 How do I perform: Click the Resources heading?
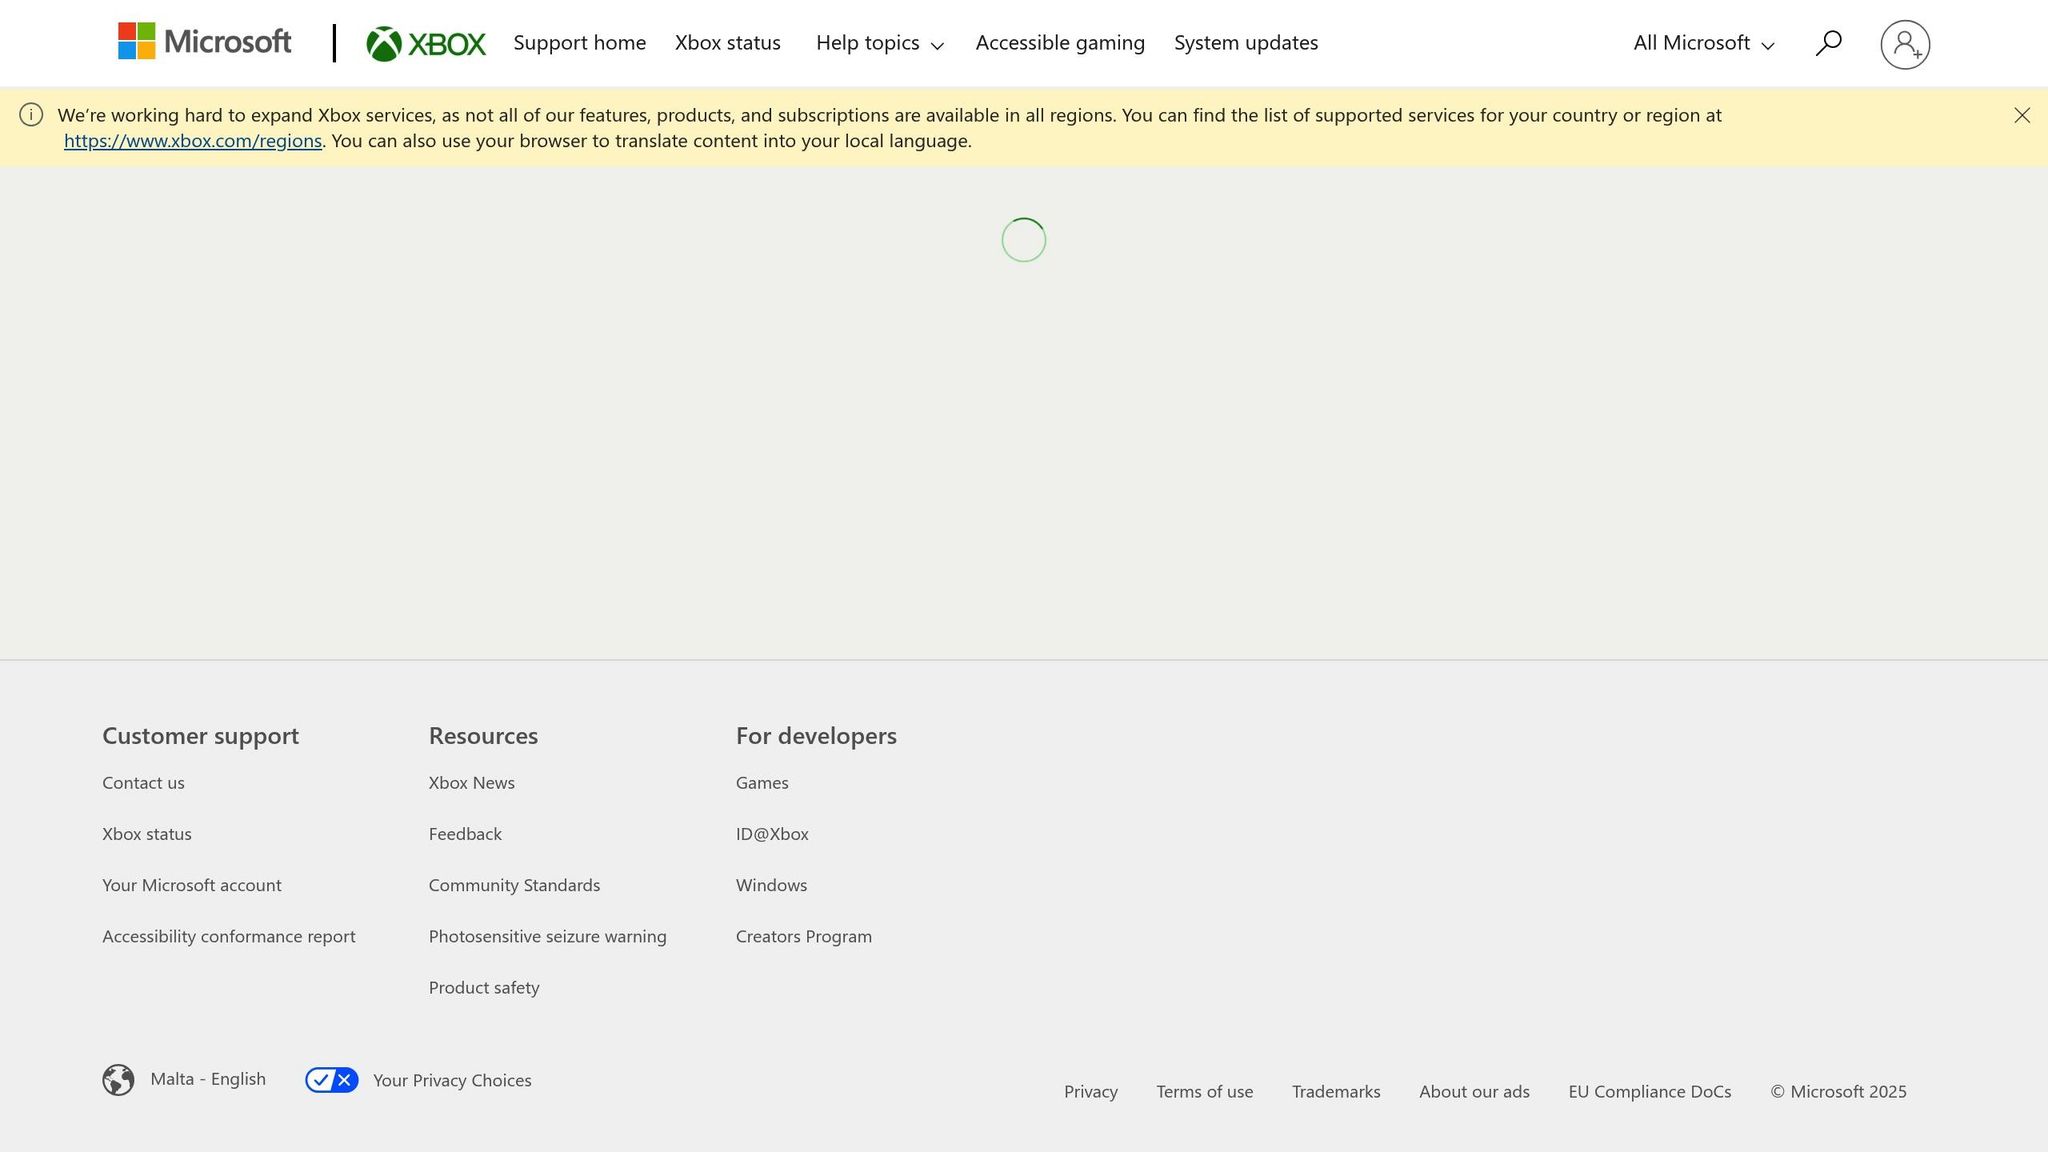483,736
